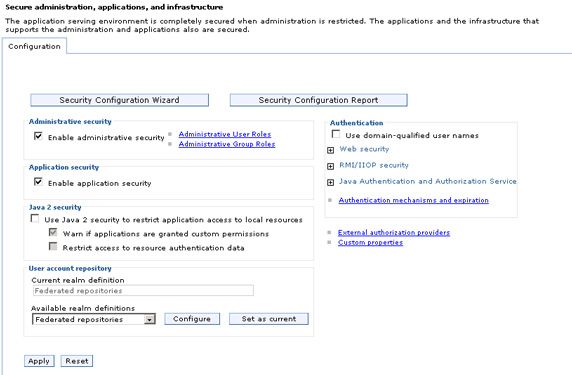Screen dimensions: 572x375
Task: Click the Web security label
Action: click(364, 149)
